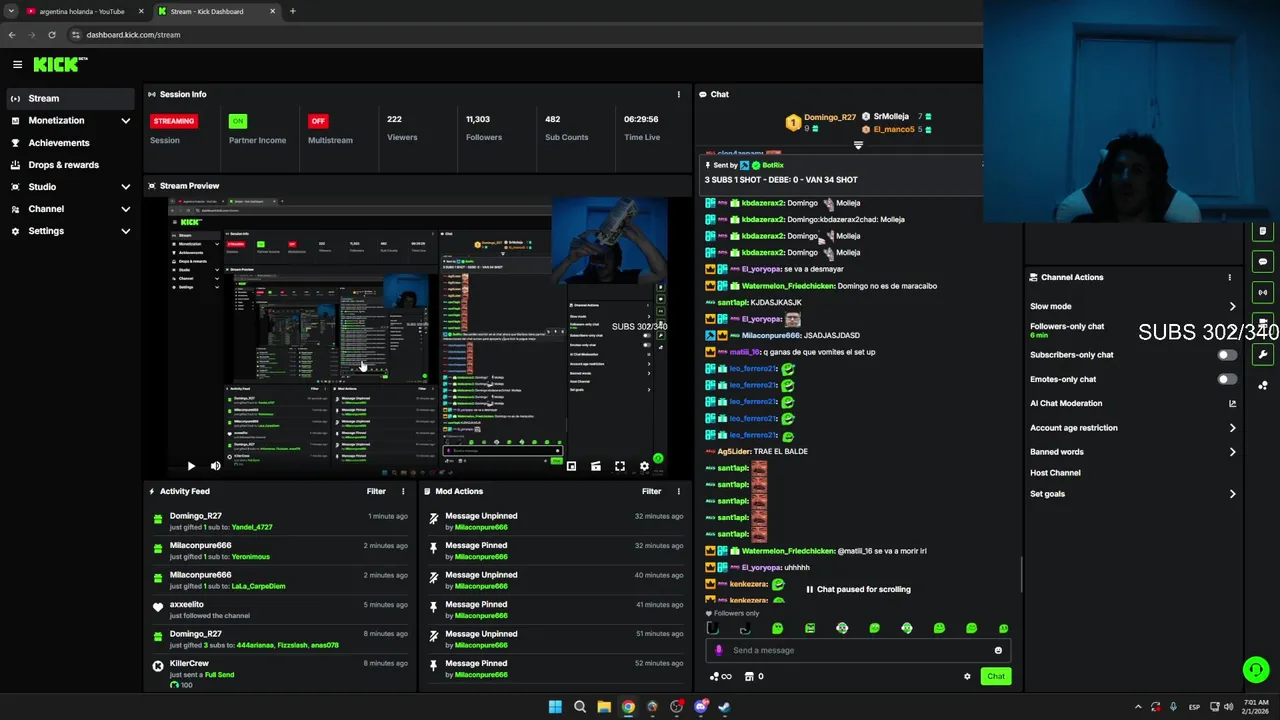The width and height of the screenshot is (1280, 720).
Task: Enter fullscreen in stream preview
Action: pyautogui.click(x=620, y=466)
